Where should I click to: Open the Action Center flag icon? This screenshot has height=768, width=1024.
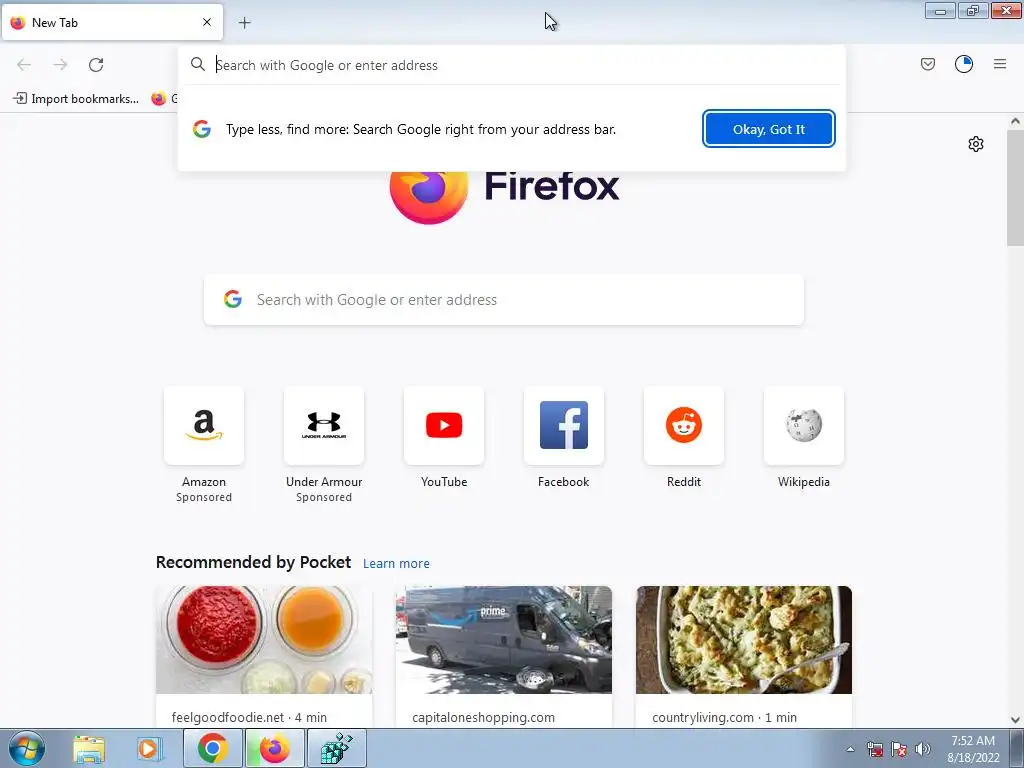(x=899, y=749)
